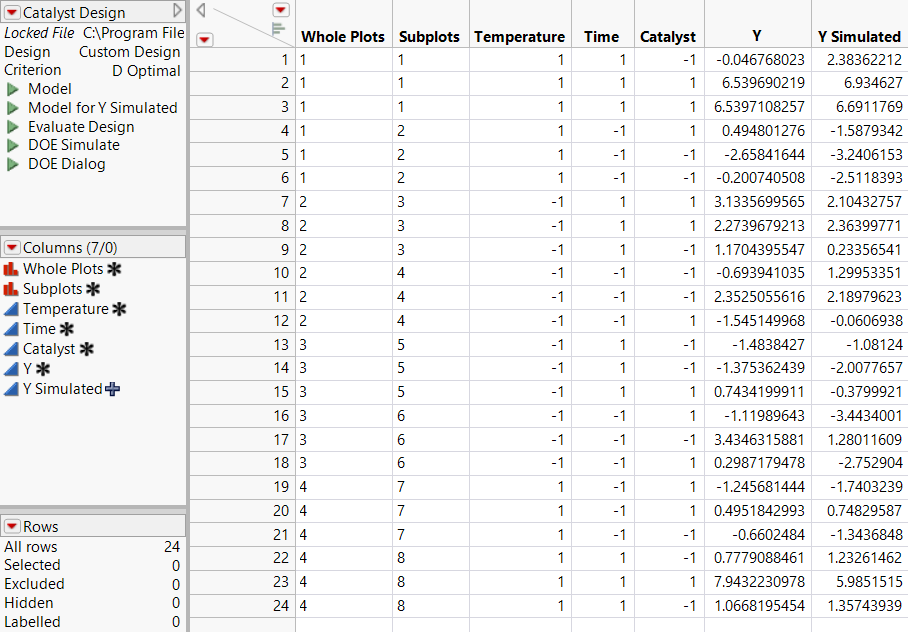Click the Y Simulated column header

(859, 37)
